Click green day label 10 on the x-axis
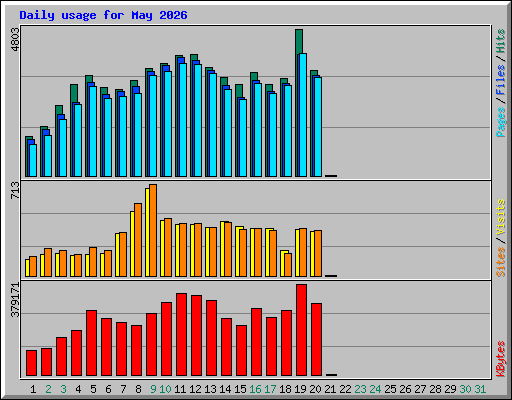 coord(165,389)
